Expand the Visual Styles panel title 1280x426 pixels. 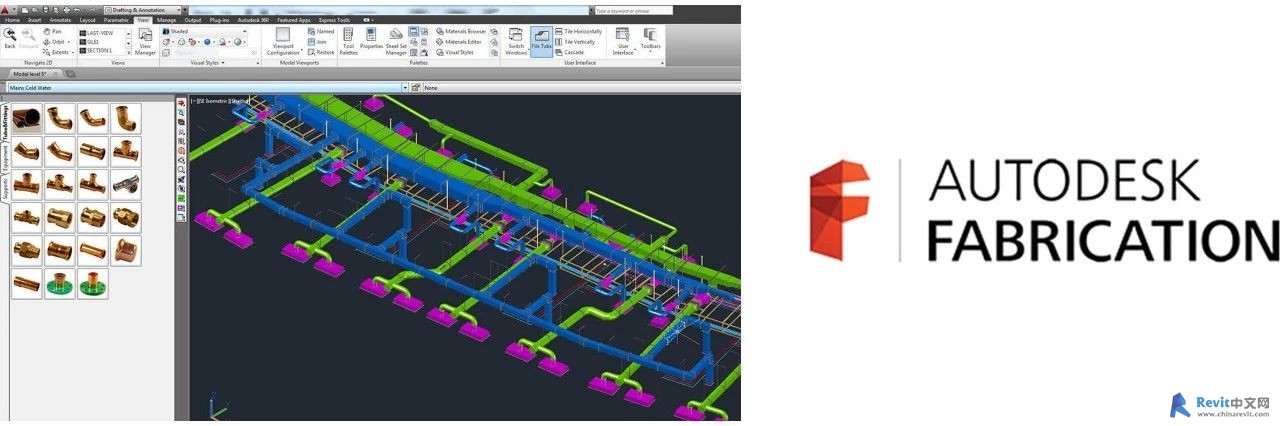[x=208, y=63]
